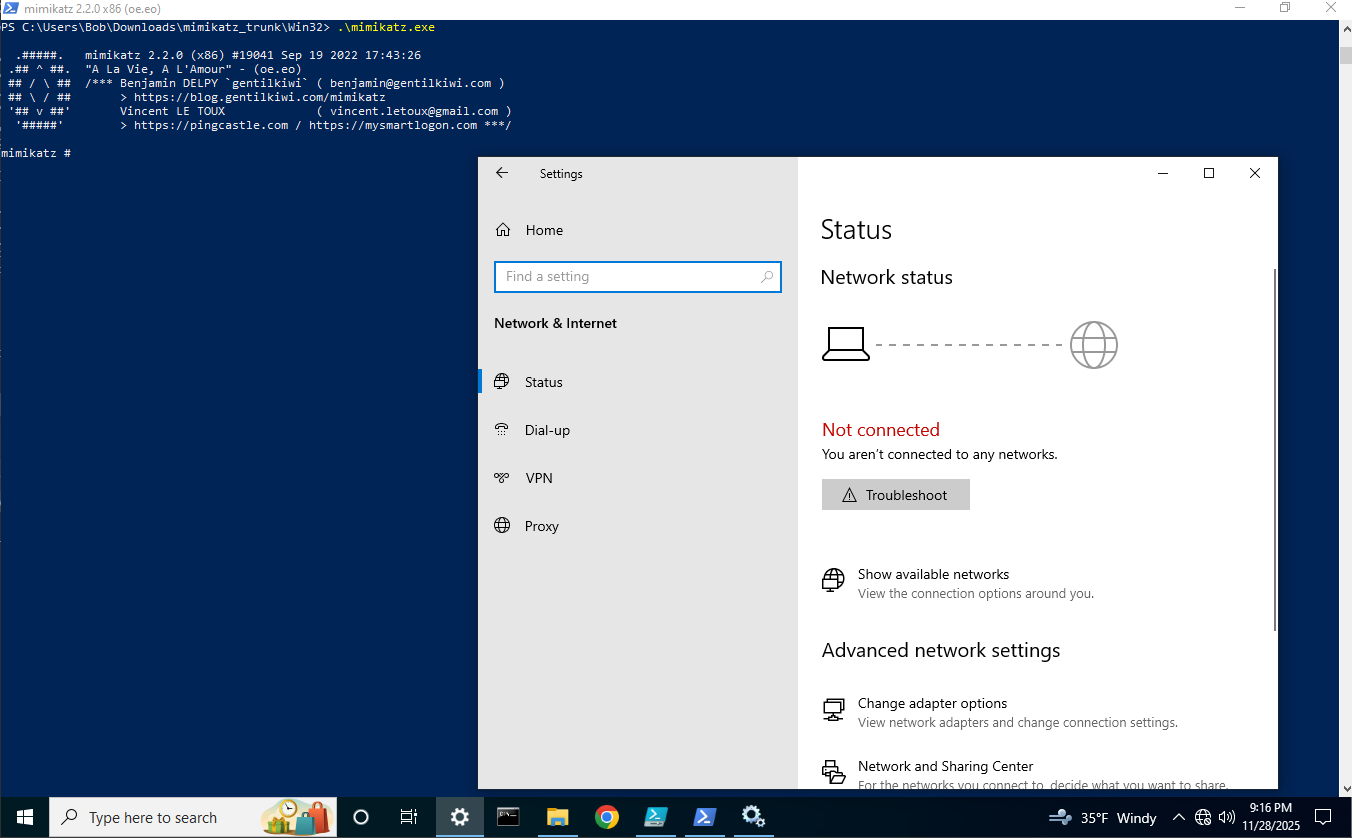Open Change adapter options
The image size is (1352, 838).
[x=931, y=704]
